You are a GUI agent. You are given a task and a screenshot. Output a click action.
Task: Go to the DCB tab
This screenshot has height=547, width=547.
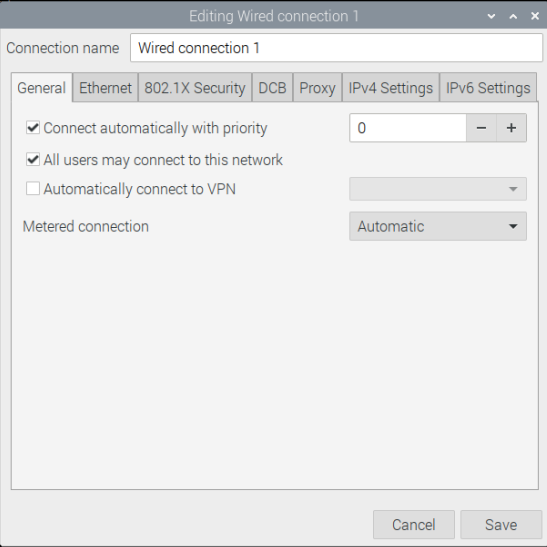click(272, 88)
